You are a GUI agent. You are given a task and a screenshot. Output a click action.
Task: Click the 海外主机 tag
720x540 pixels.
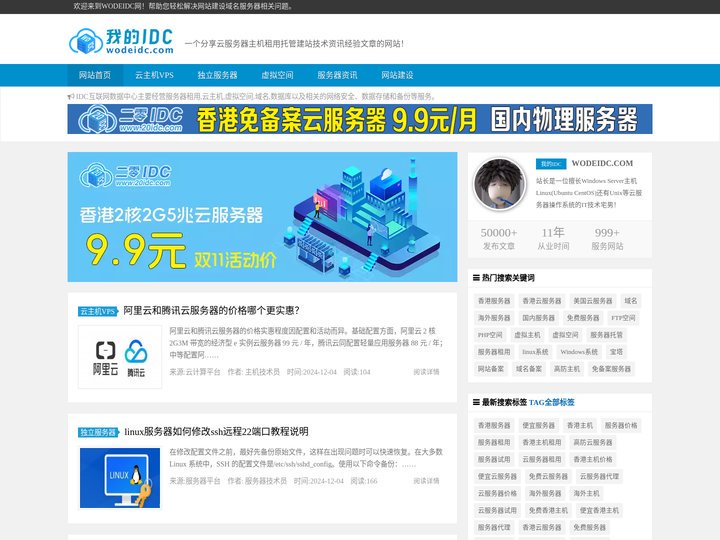tap(586, 493)
